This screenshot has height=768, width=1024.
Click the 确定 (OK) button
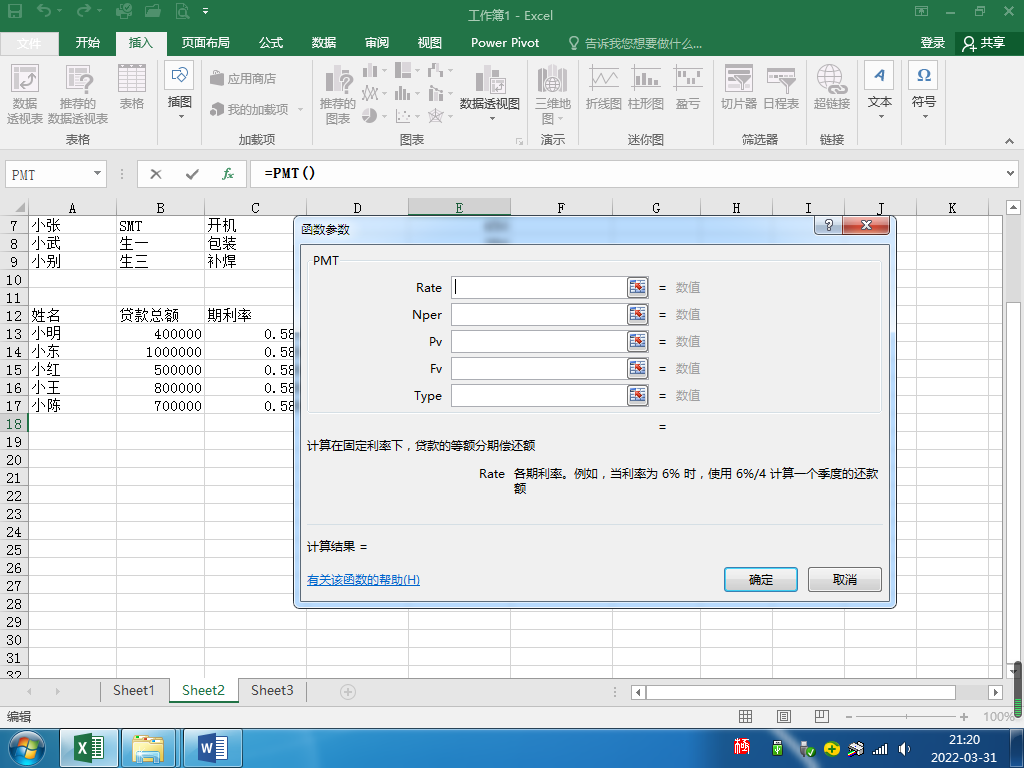(x=760, y=579)
